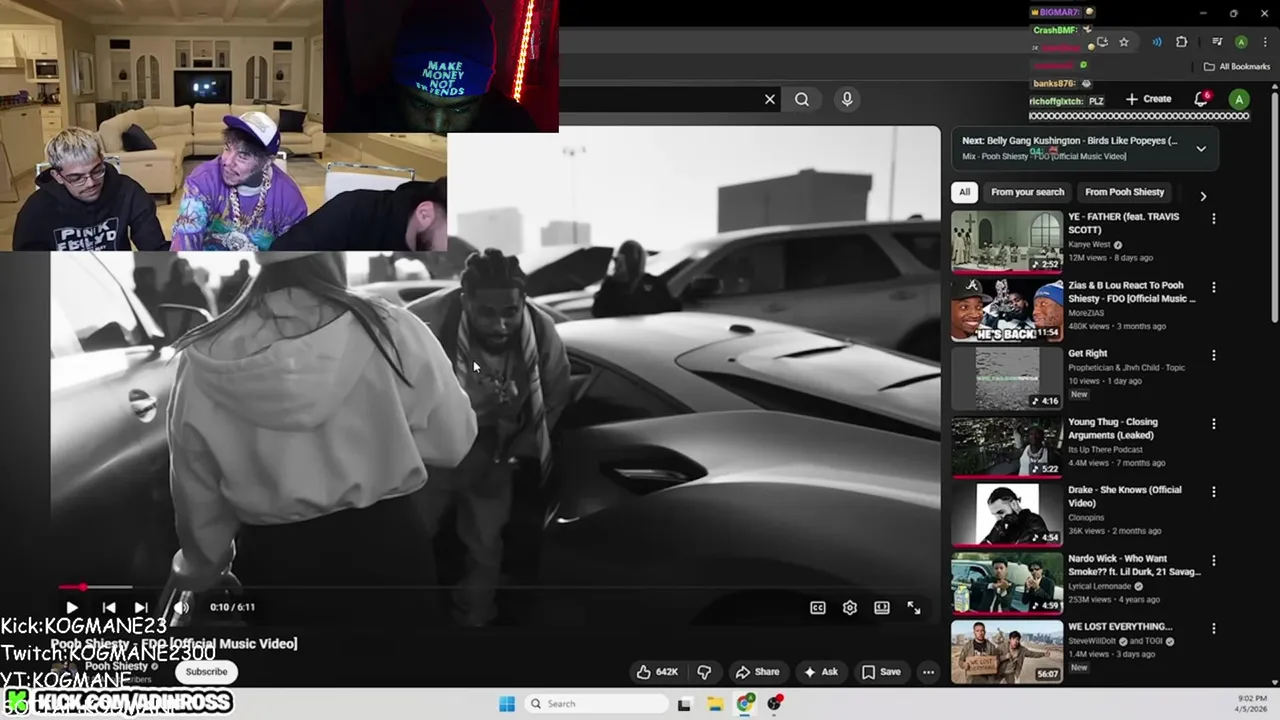The width and height of the screenshot is (1280, 720).
Task: Dislike the video thumbs down
Action: point(704,672)
